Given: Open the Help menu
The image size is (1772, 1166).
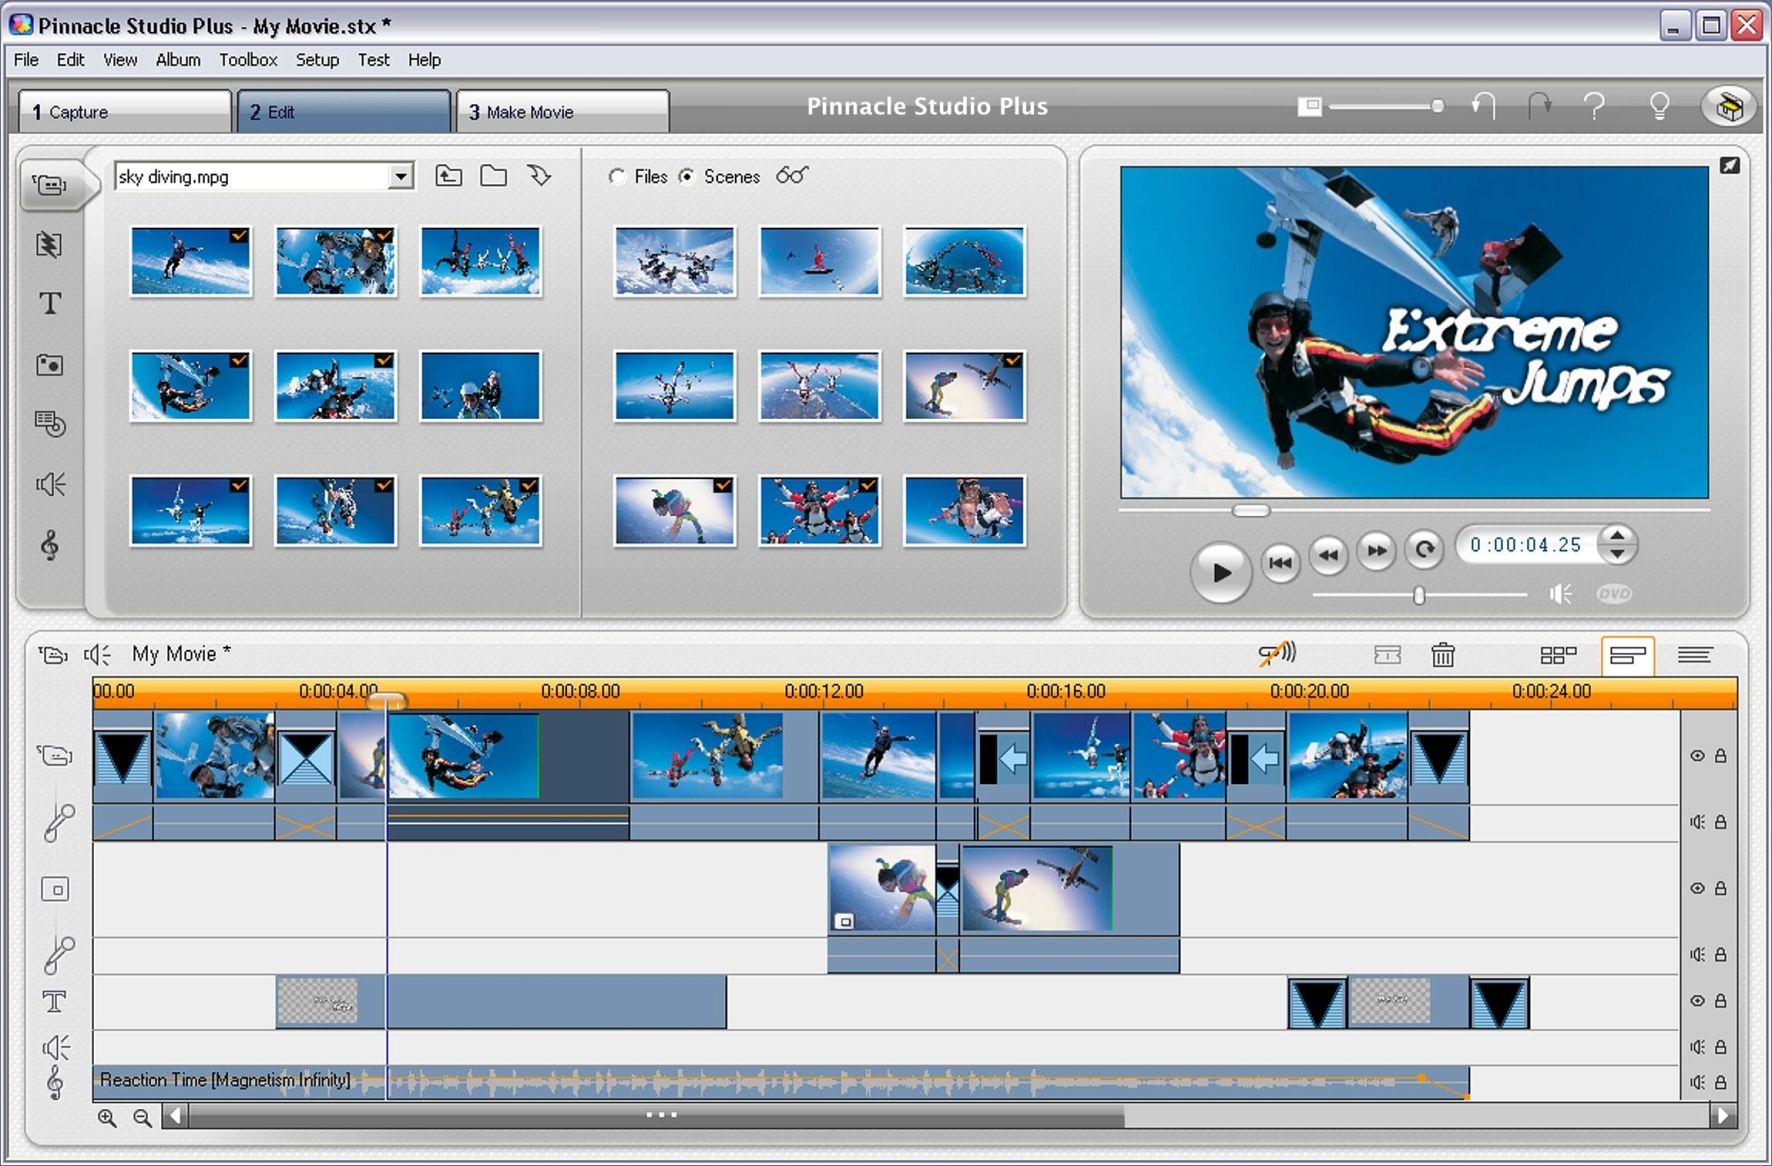Looking at the screenshot, I should 424,60.
